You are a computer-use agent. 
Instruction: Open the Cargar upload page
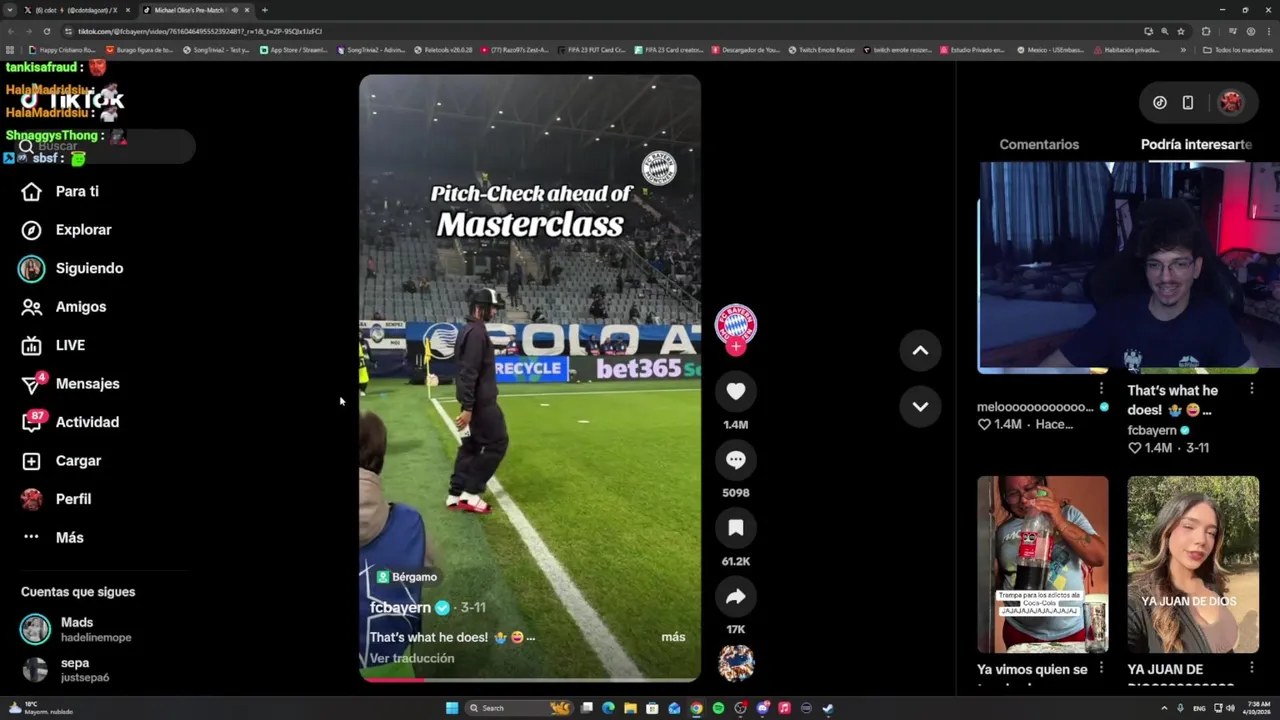(x=62, y=461)
